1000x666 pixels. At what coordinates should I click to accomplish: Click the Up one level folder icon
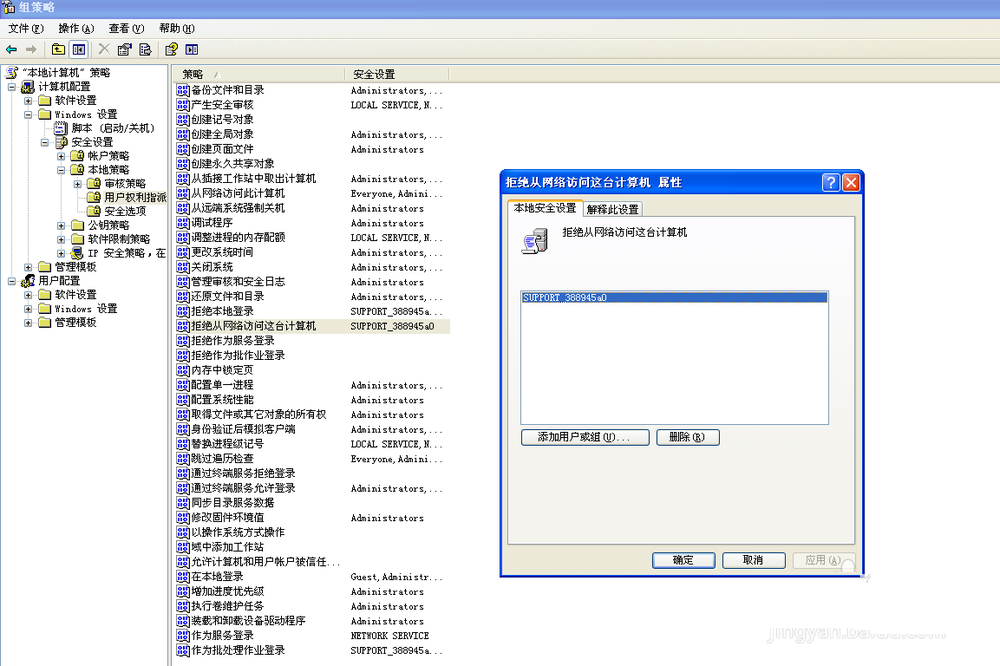(58, 48)
